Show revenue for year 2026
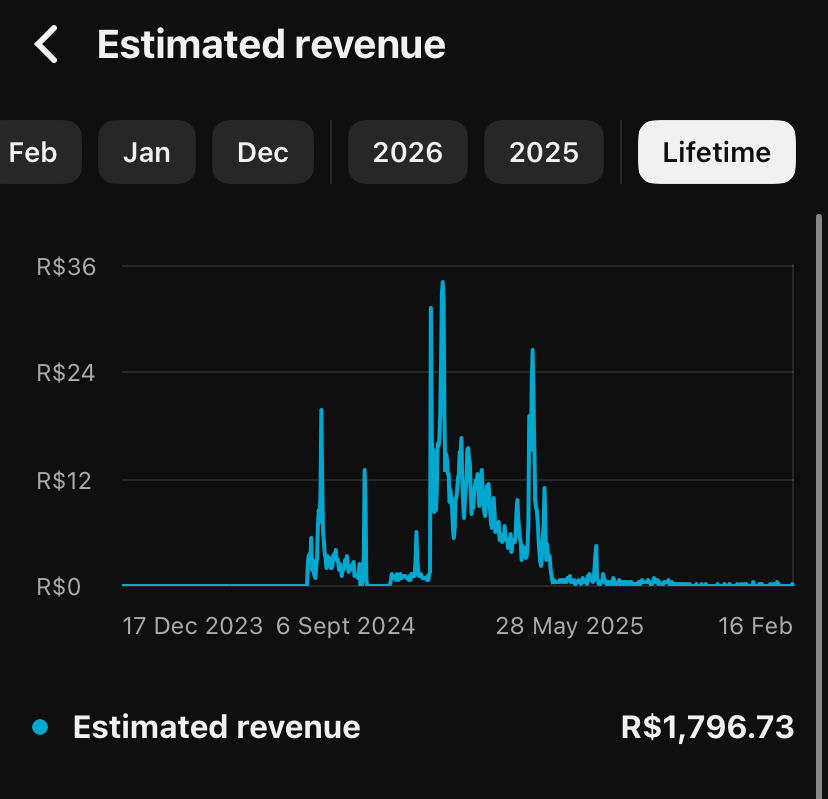 (407, 153)
